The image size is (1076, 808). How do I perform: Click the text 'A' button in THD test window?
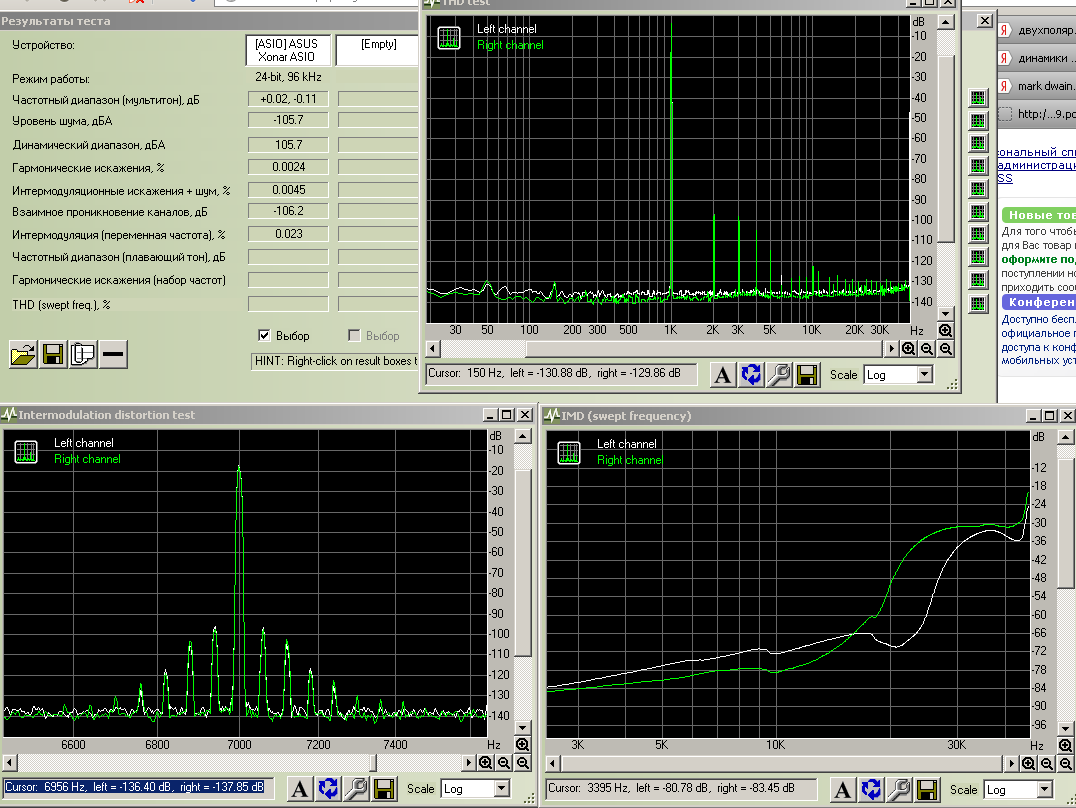(724, 375)
